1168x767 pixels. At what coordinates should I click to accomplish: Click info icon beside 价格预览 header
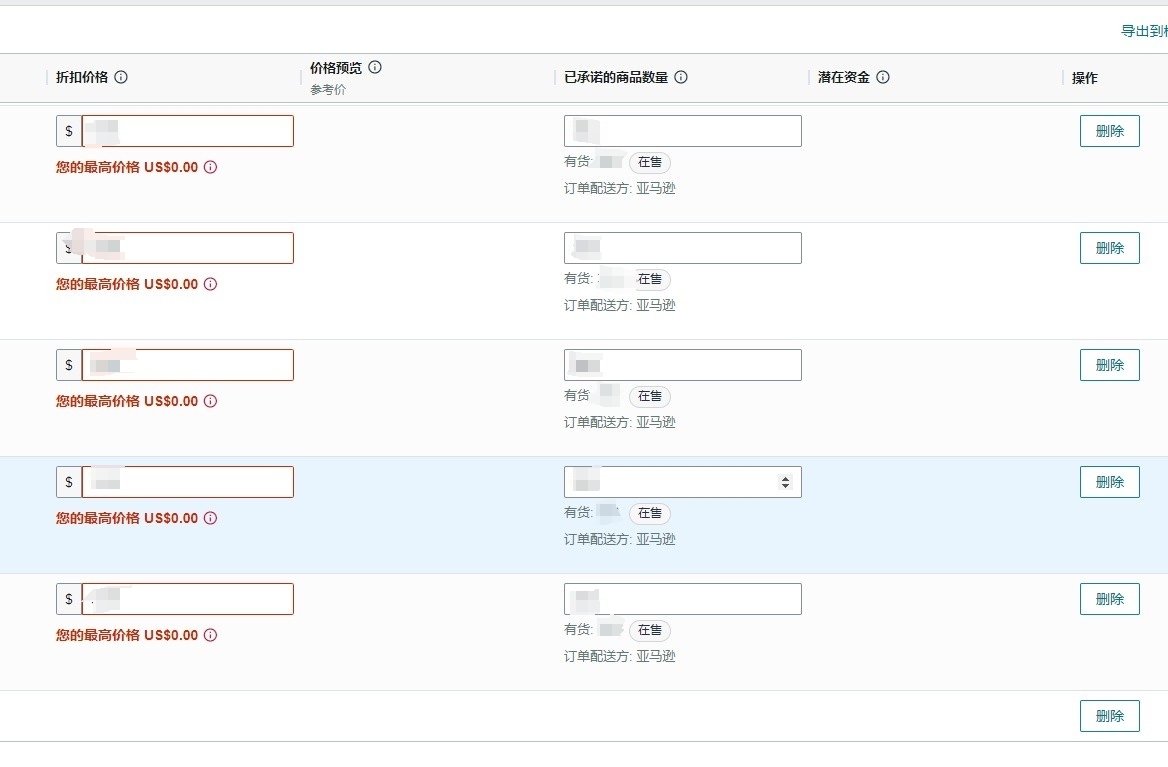click(x=375, y=67)
